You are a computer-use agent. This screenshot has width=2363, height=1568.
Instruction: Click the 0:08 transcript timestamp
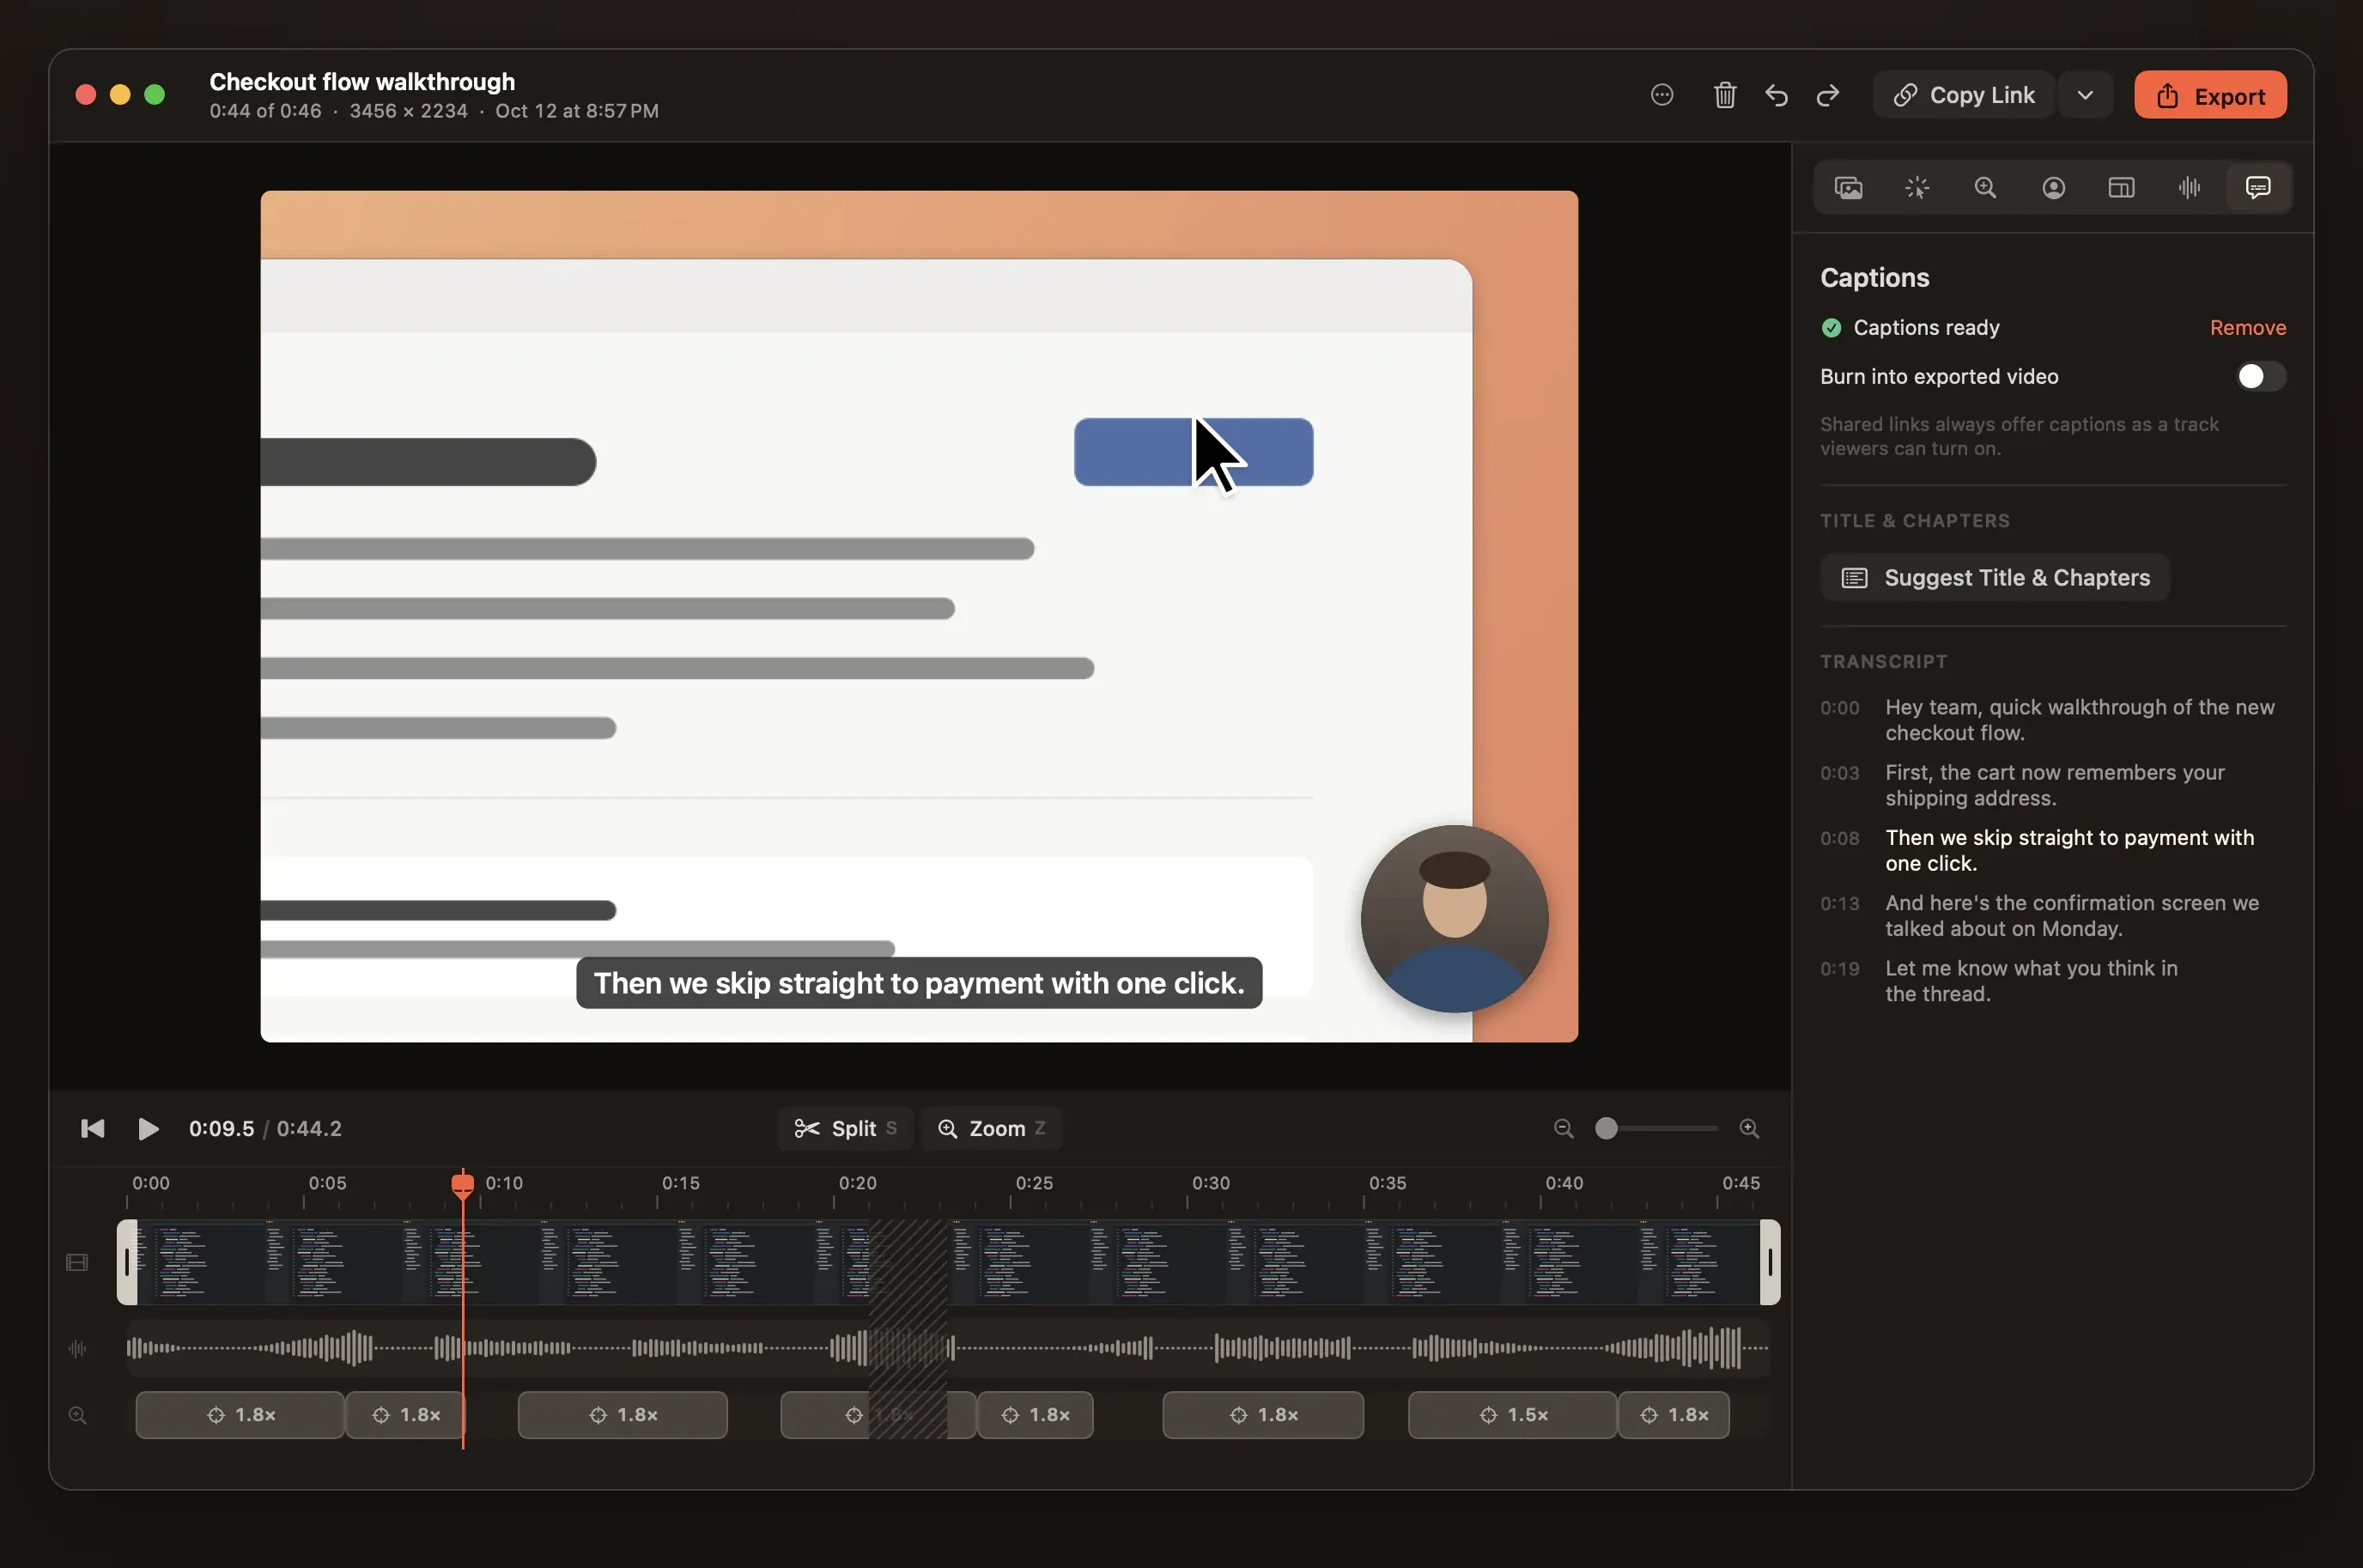coord(1839,839)
